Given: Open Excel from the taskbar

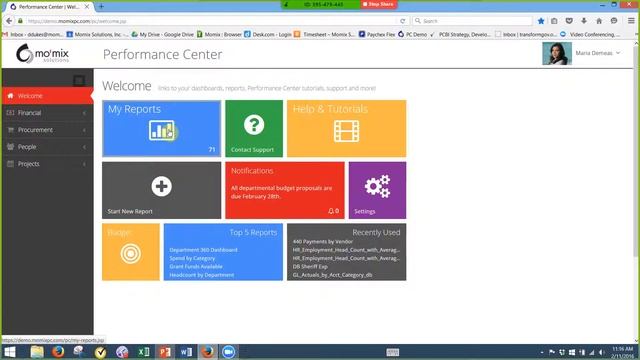Looking at the screenshot, I should click(x=143, y=352).
